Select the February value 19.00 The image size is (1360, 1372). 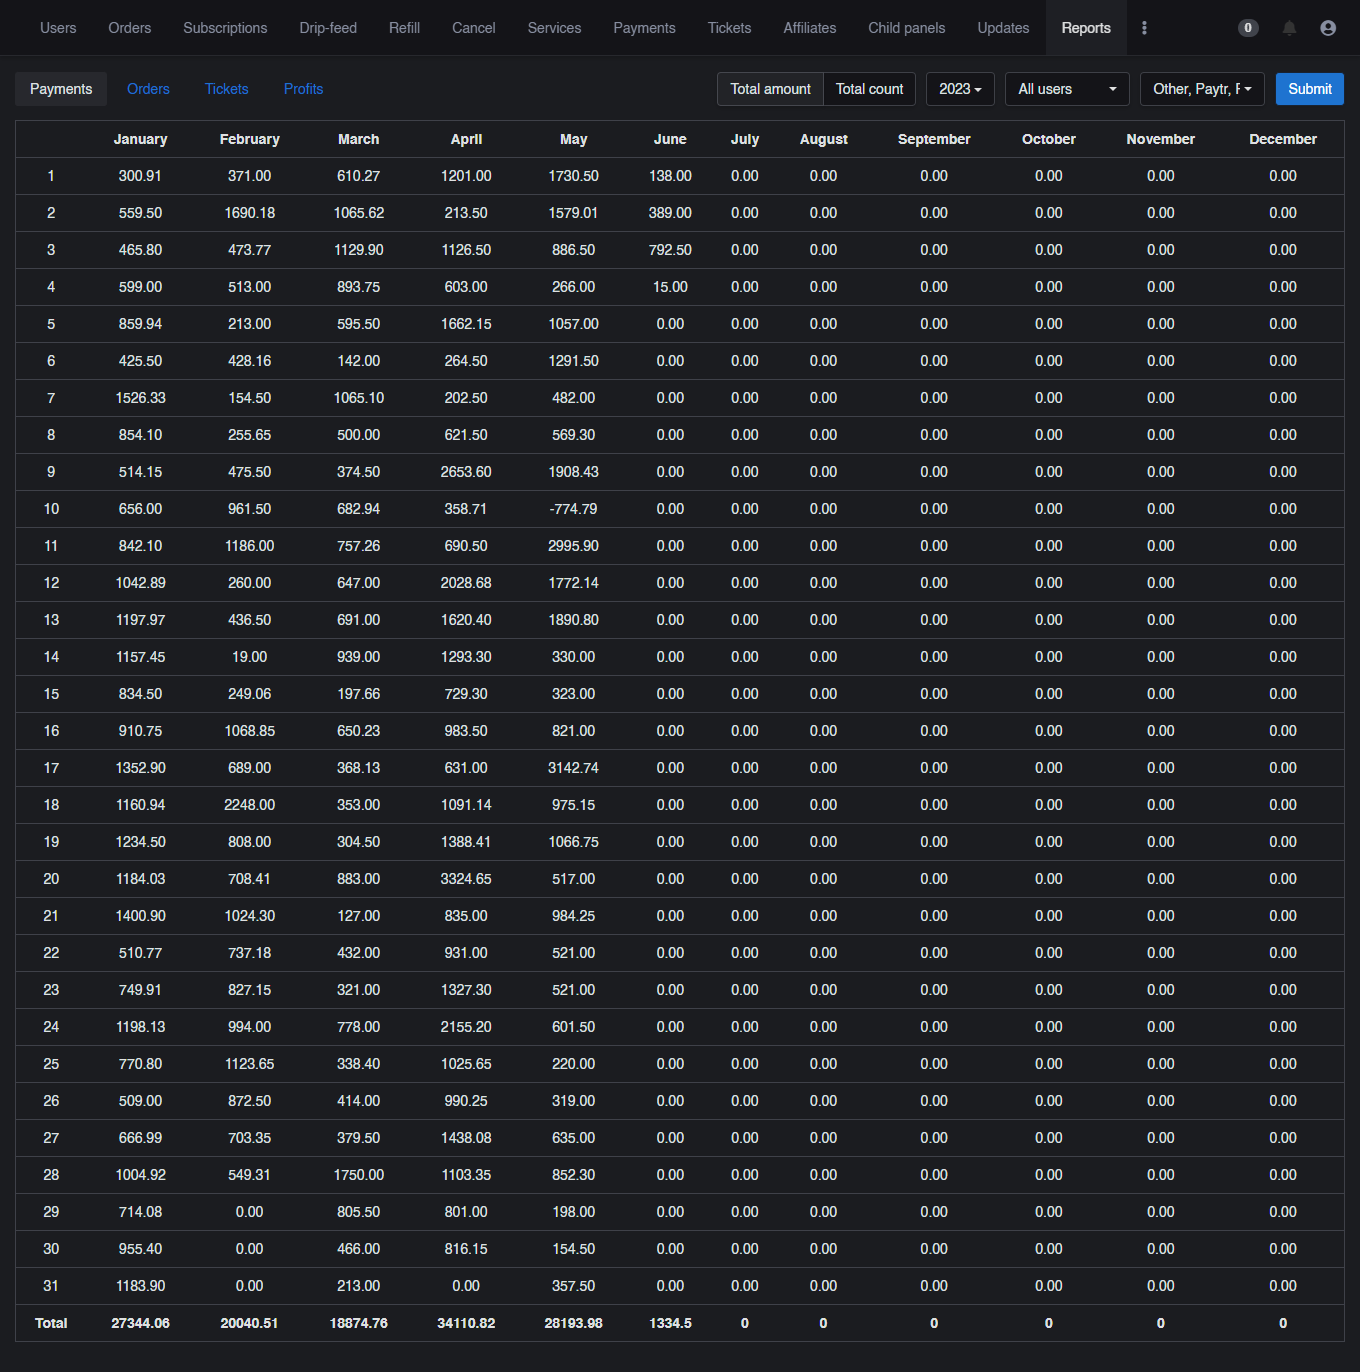[249, 657]
